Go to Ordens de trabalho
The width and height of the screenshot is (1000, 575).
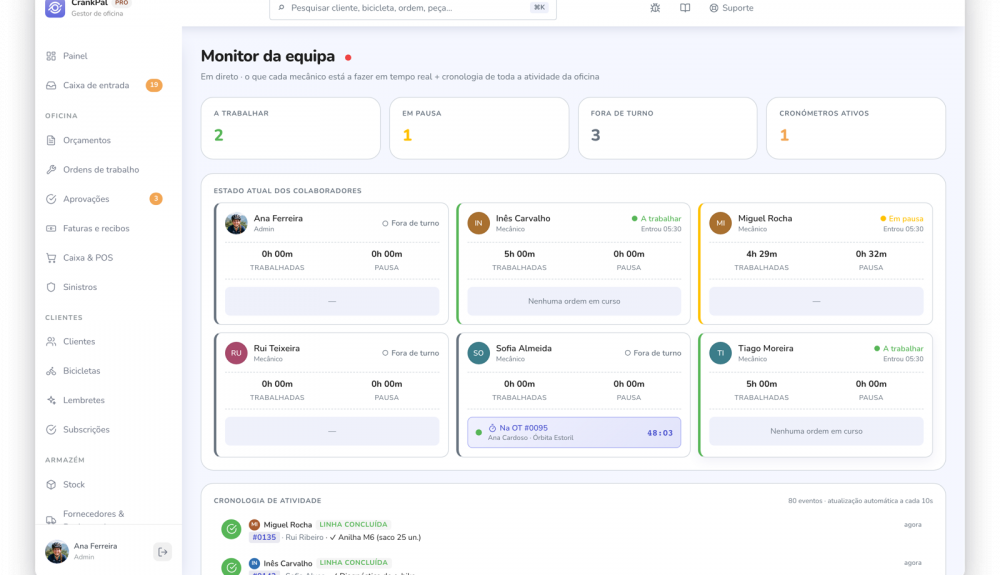tap(101, 170)
